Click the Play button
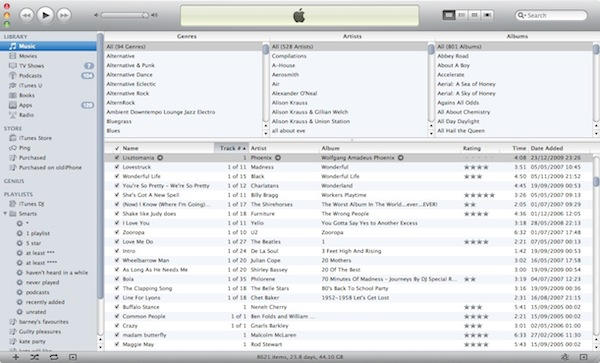 coord(45,15)
